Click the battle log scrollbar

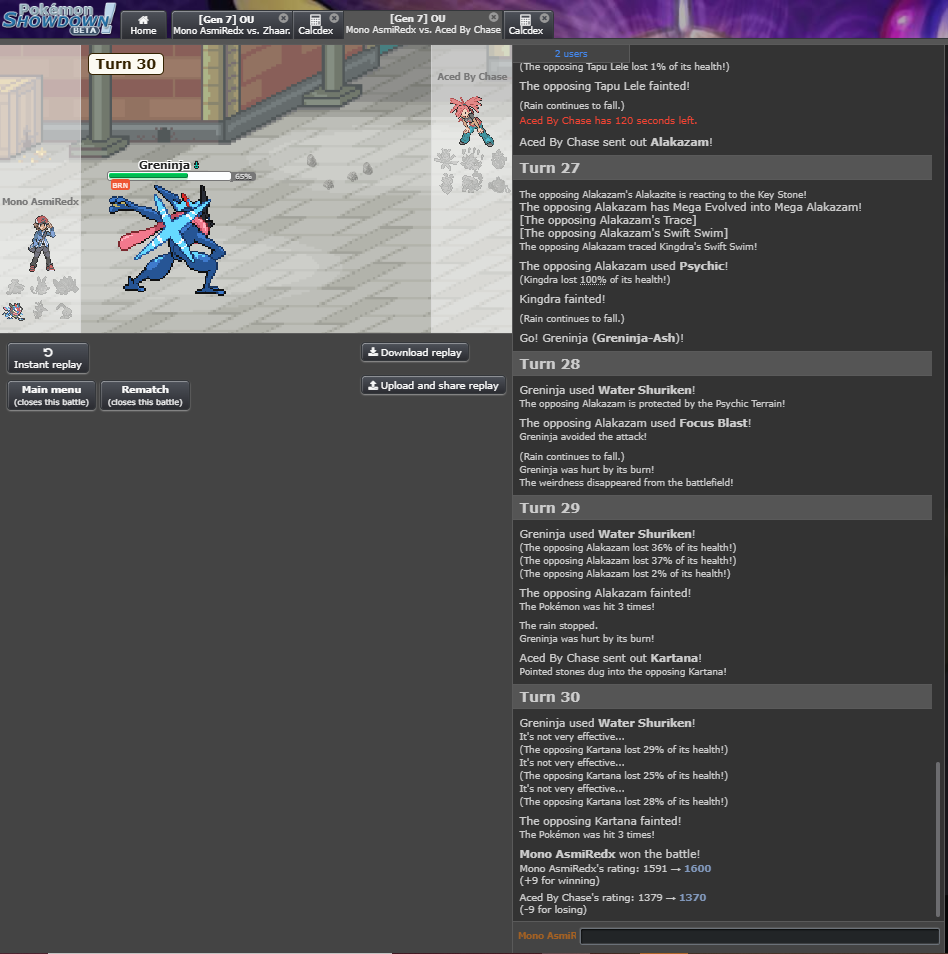tap(938, 839)
